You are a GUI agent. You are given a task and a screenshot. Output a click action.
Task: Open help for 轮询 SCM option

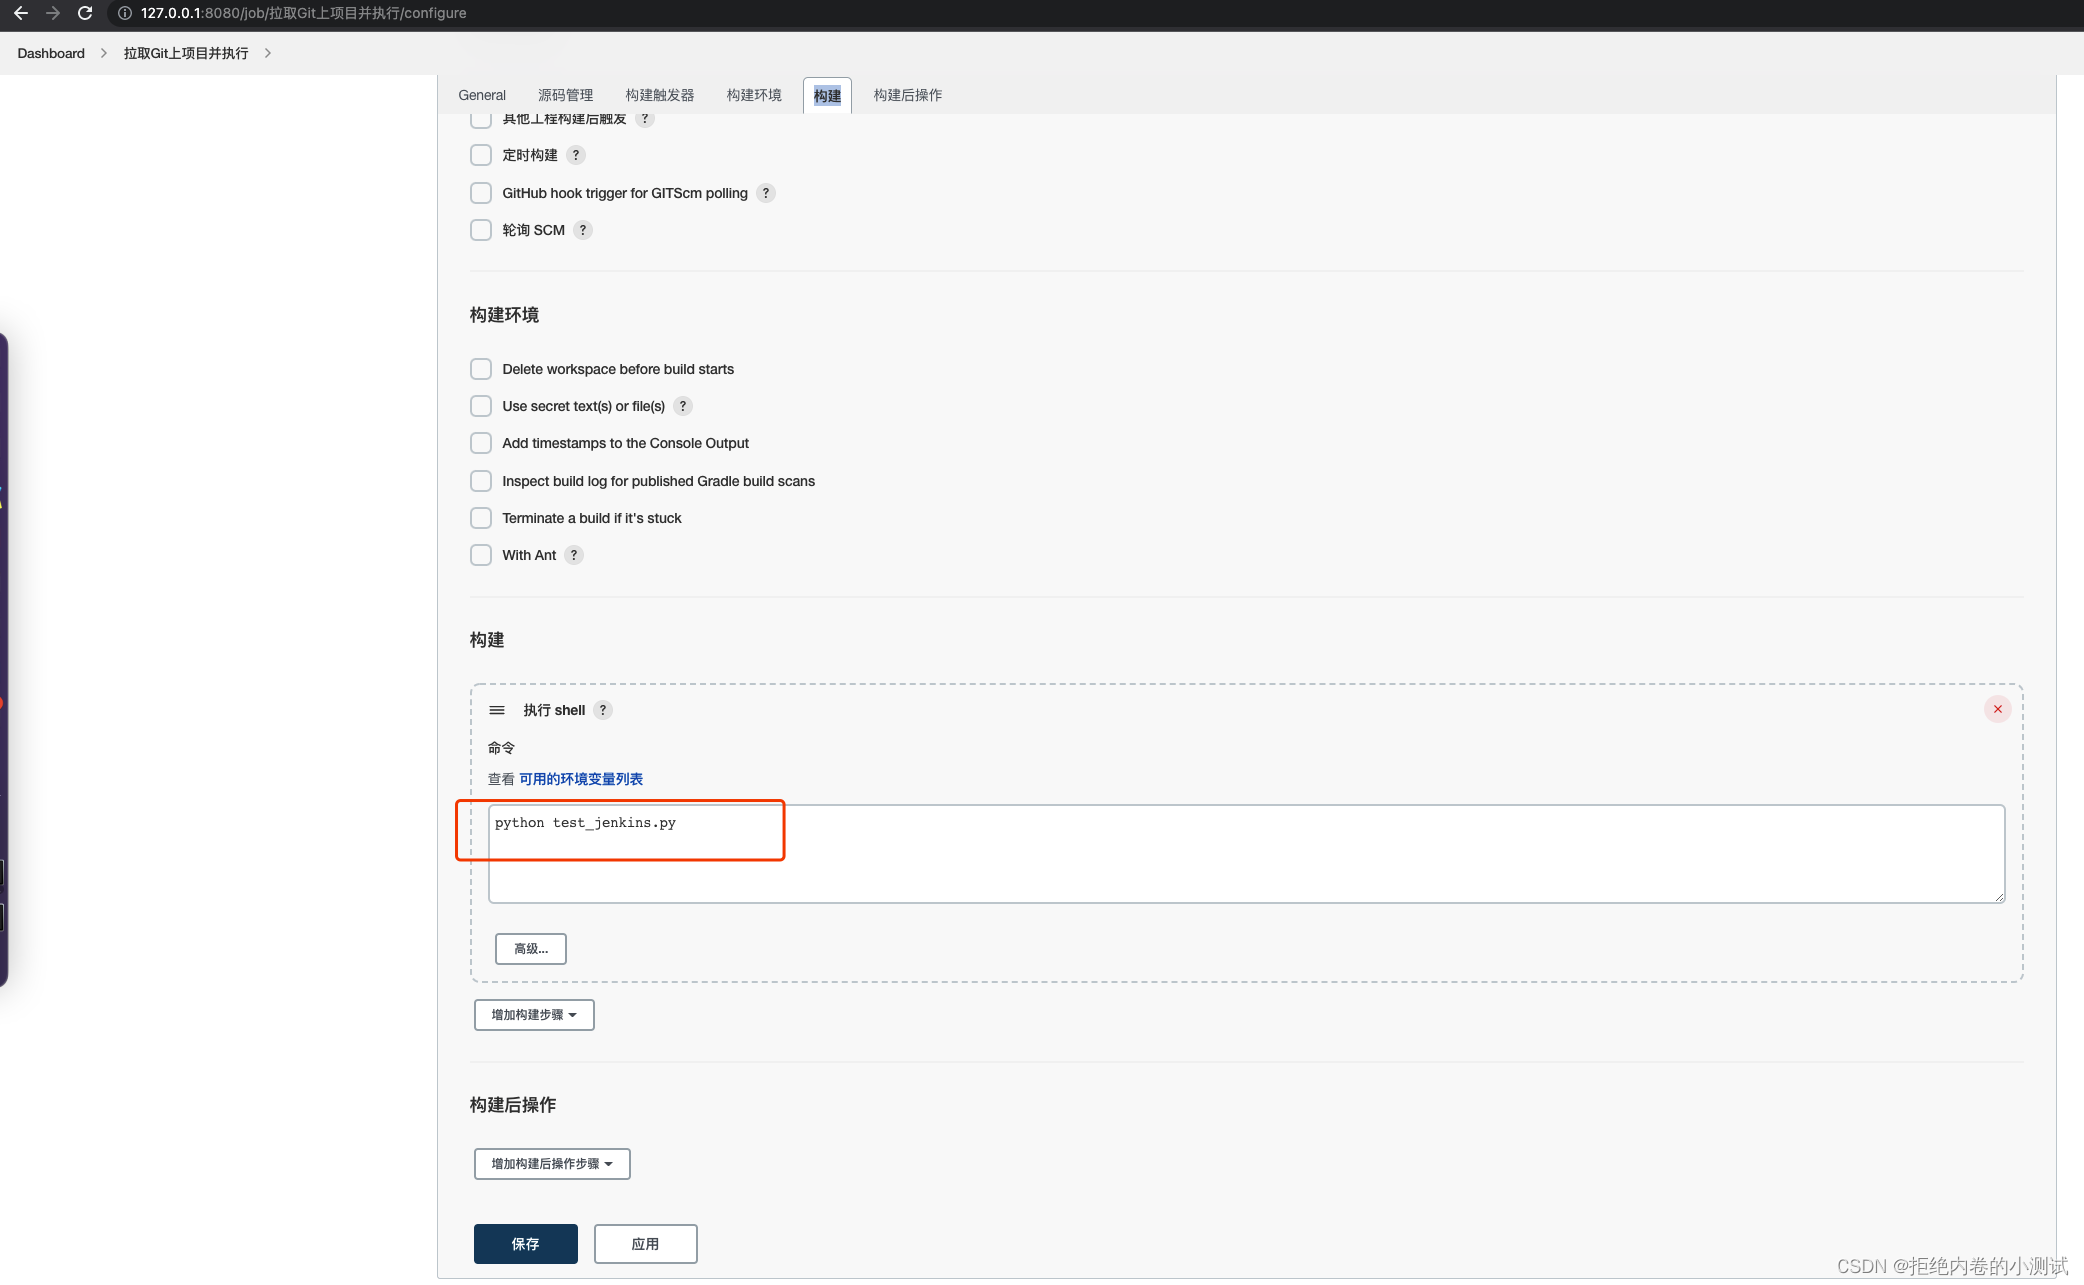(x=583, y=230)
